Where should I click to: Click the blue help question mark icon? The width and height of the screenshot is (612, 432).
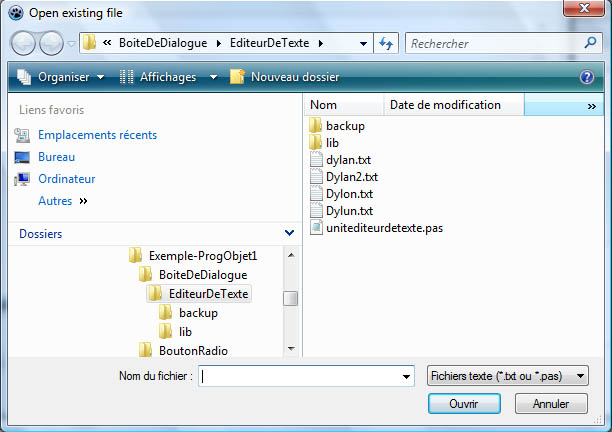pos(587,77)
